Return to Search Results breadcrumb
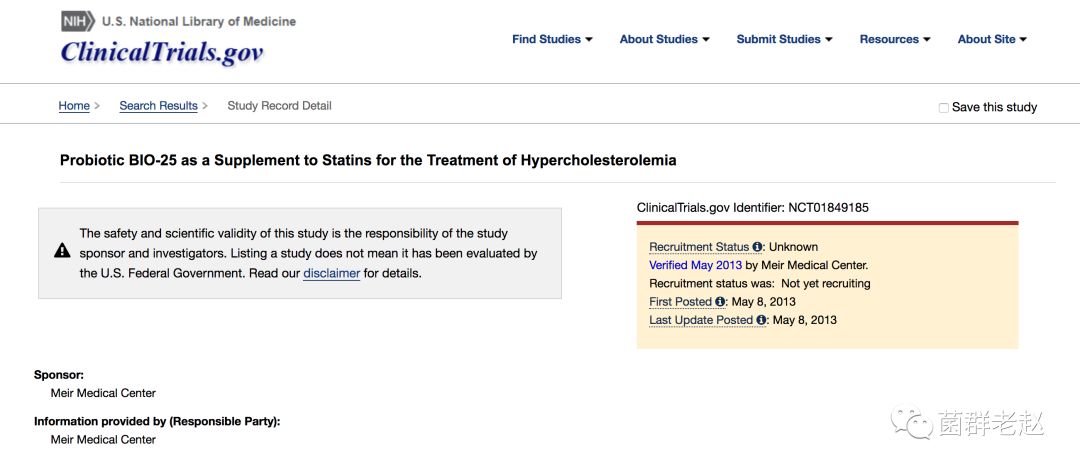 158,106
